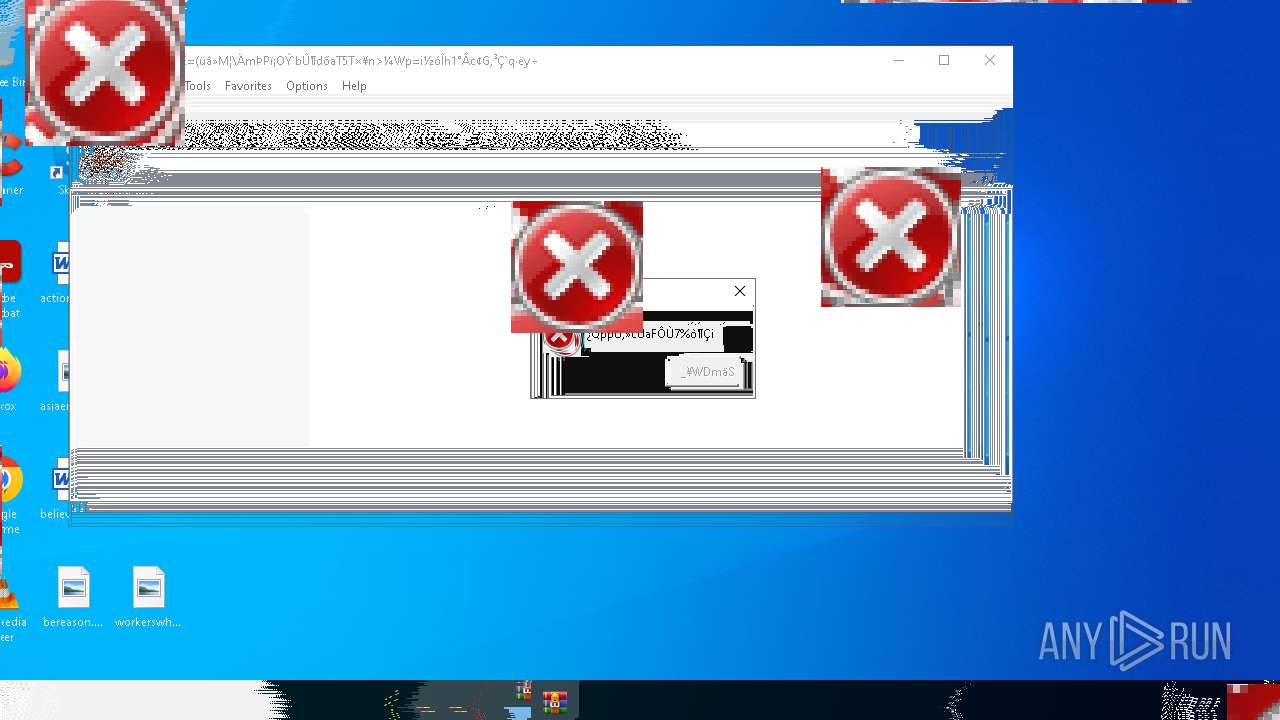The height and width of the screenshot is (720, 1280).
Task: Open the Options menu
Action: (x=307, y=86)
